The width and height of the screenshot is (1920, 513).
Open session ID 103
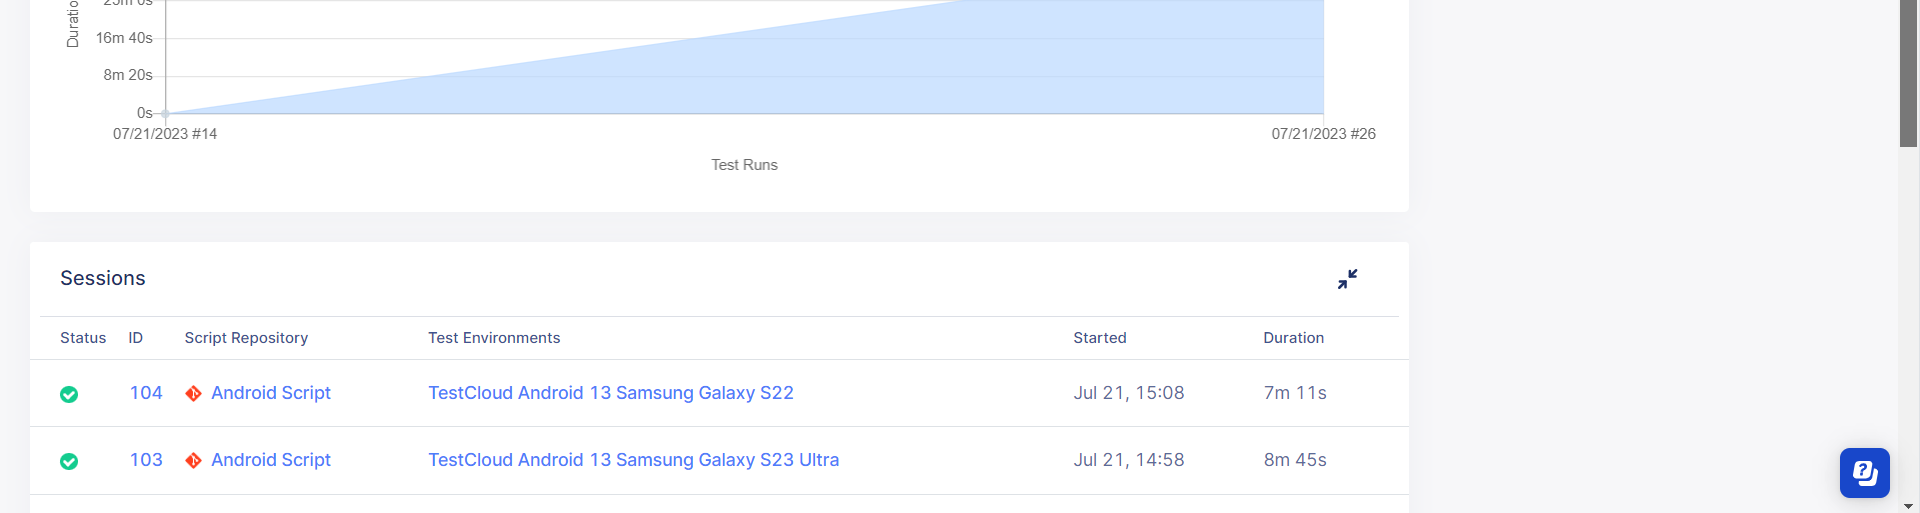[x=146, y=460]
